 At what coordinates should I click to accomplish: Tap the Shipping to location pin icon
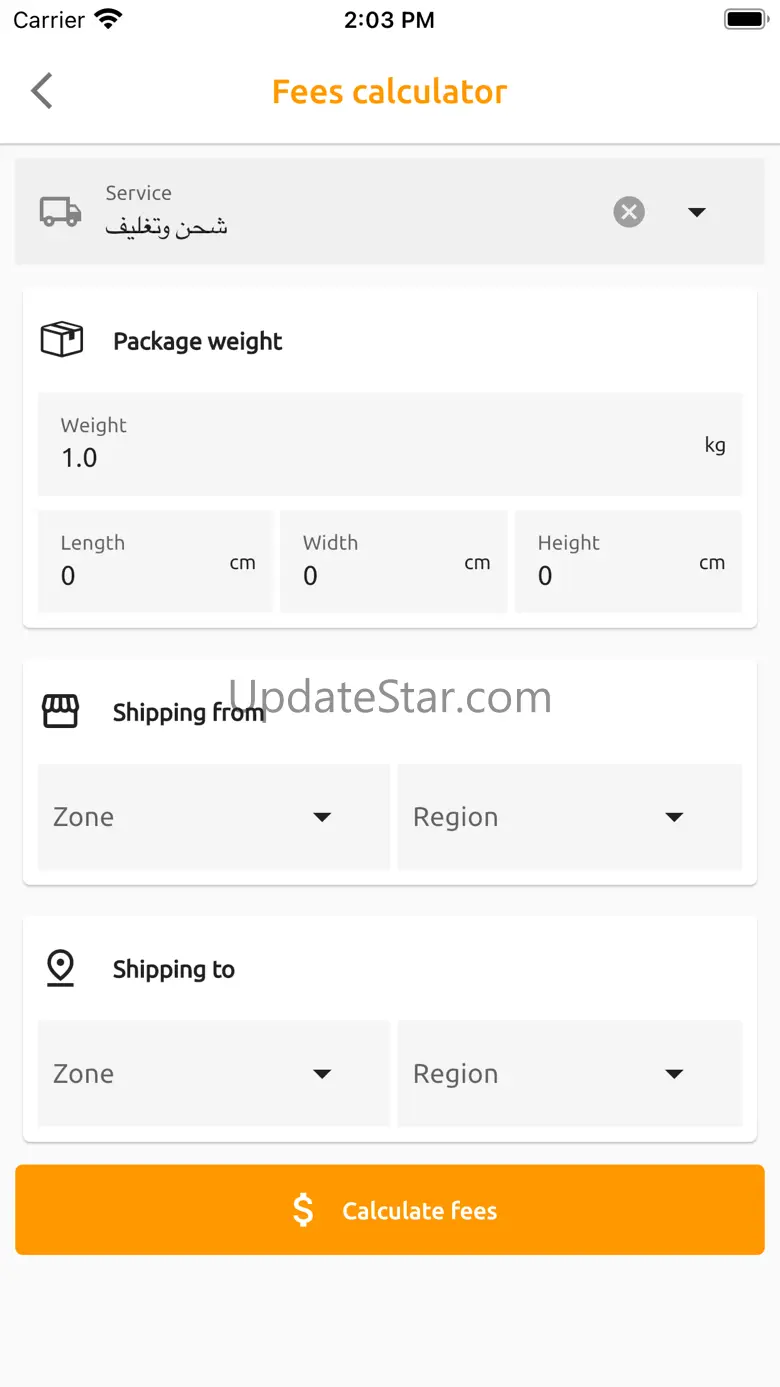[x=61, y=968]
